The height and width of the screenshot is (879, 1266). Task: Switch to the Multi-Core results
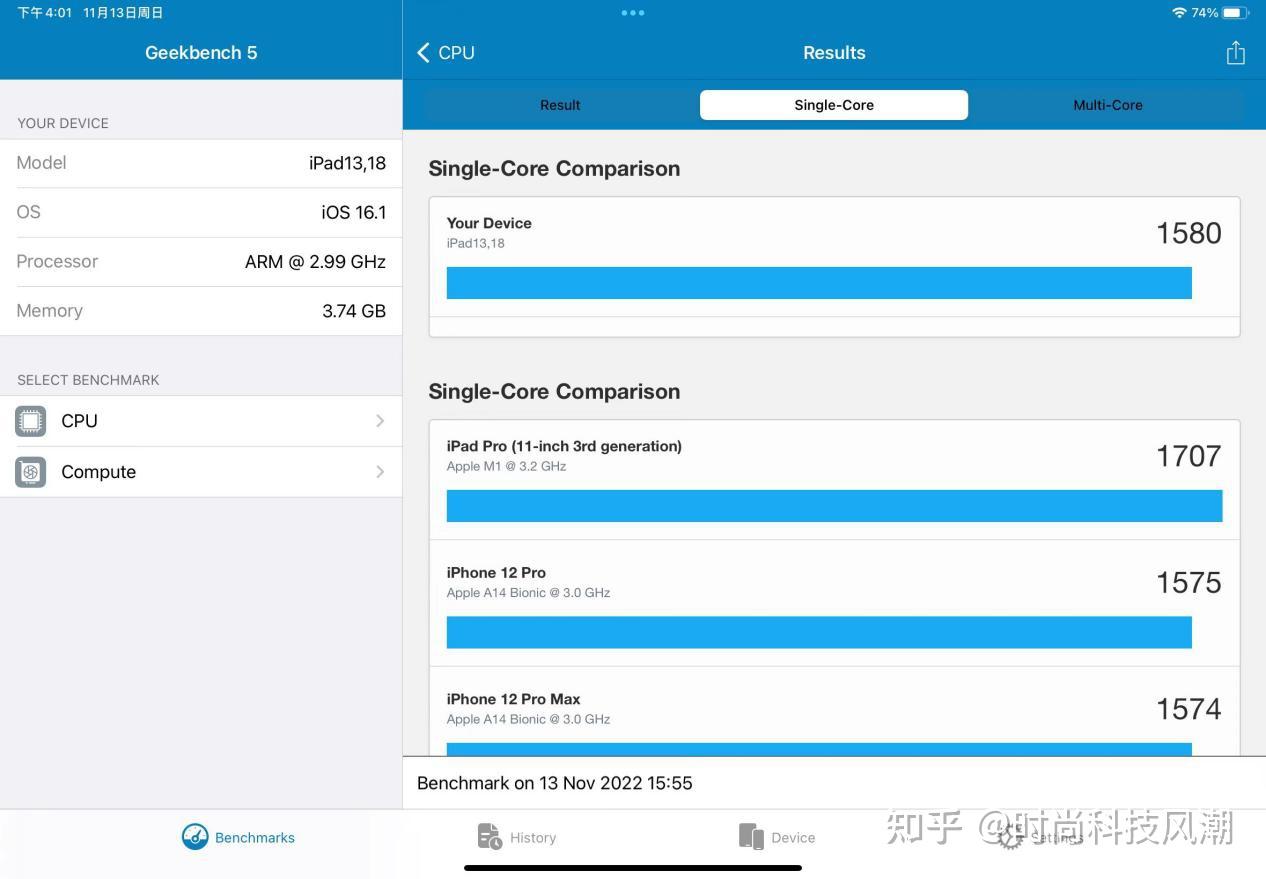pyautogui.click(x=1108, y=104)
